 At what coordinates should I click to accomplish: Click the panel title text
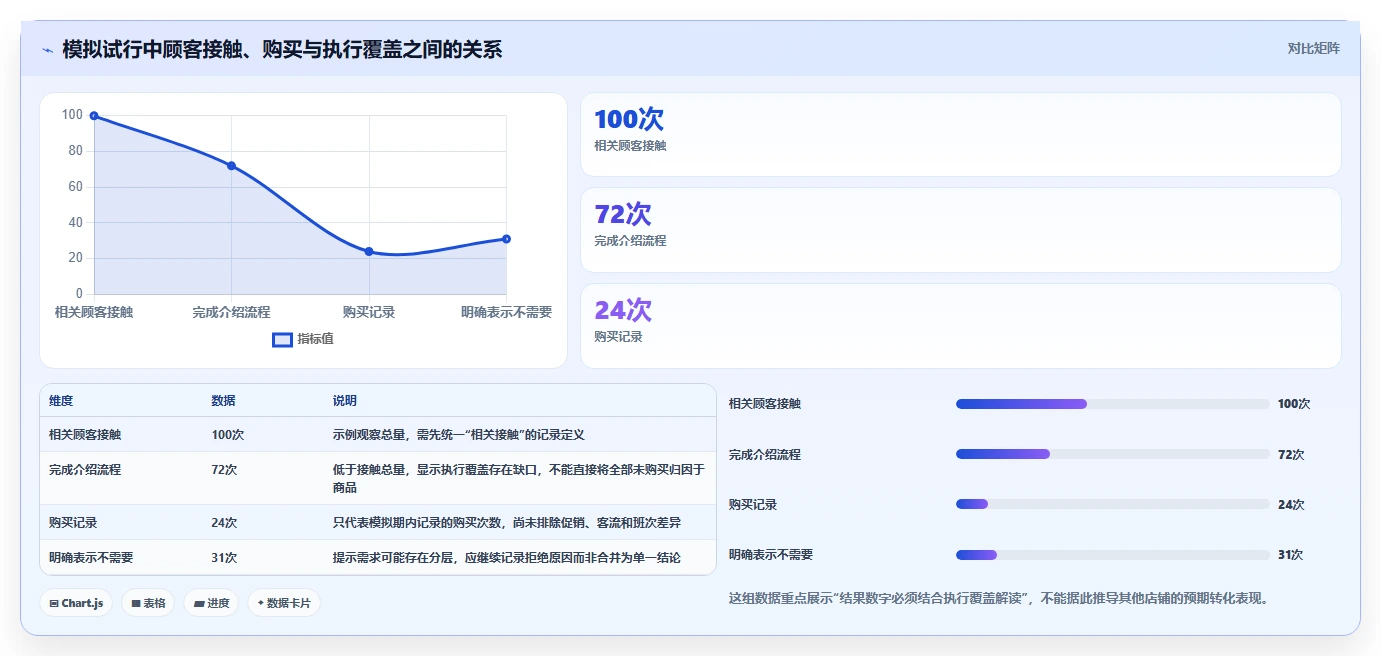point(282,50)
